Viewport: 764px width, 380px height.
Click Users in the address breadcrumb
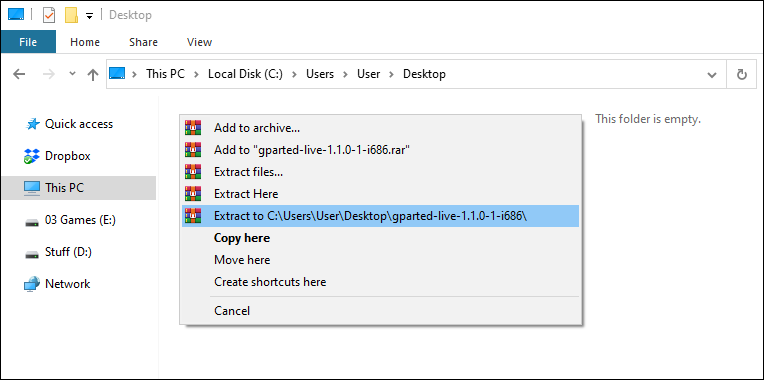point(320,74)
